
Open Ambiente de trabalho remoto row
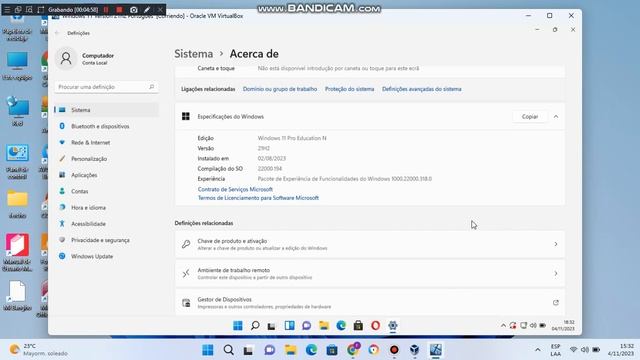(370, 273)
